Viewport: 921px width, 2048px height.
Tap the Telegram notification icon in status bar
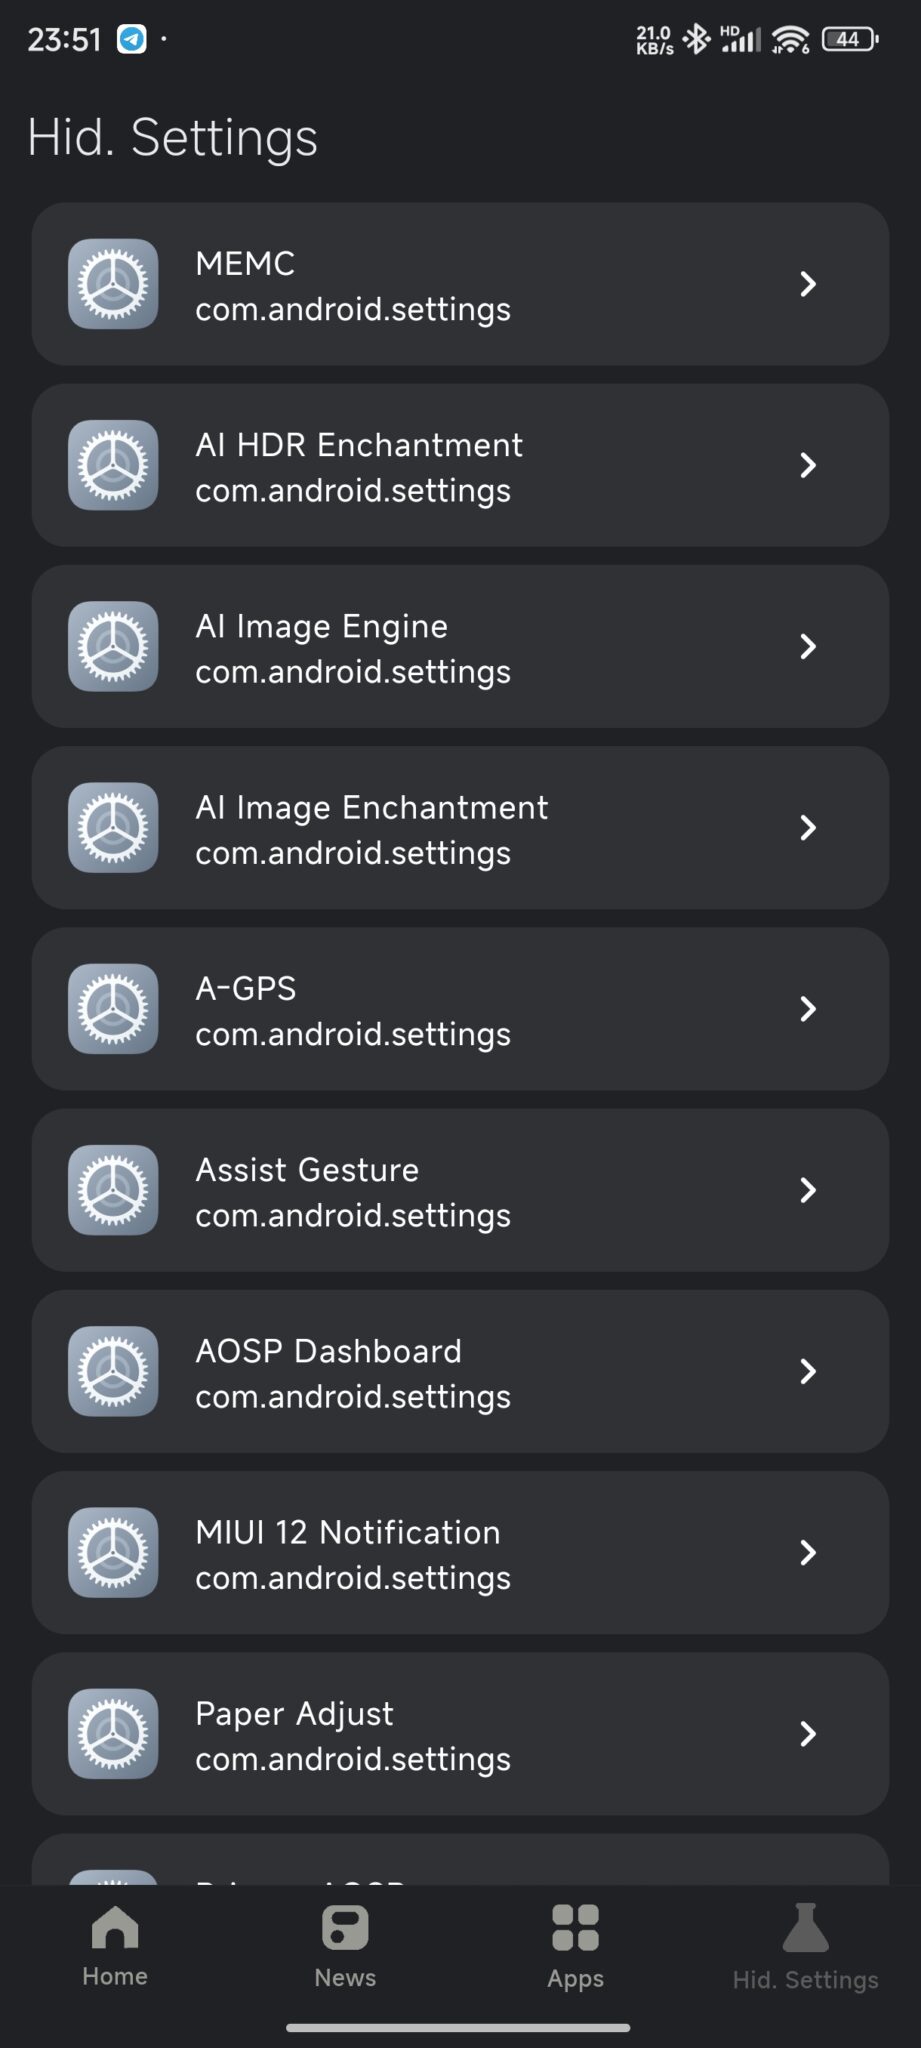pos(132,39)
